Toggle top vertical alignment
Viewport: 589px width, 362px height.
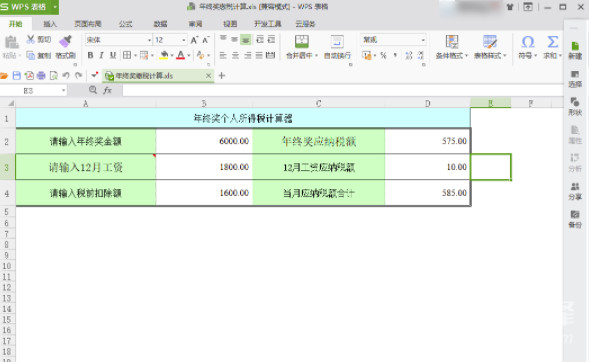click(x=223, y=39)
